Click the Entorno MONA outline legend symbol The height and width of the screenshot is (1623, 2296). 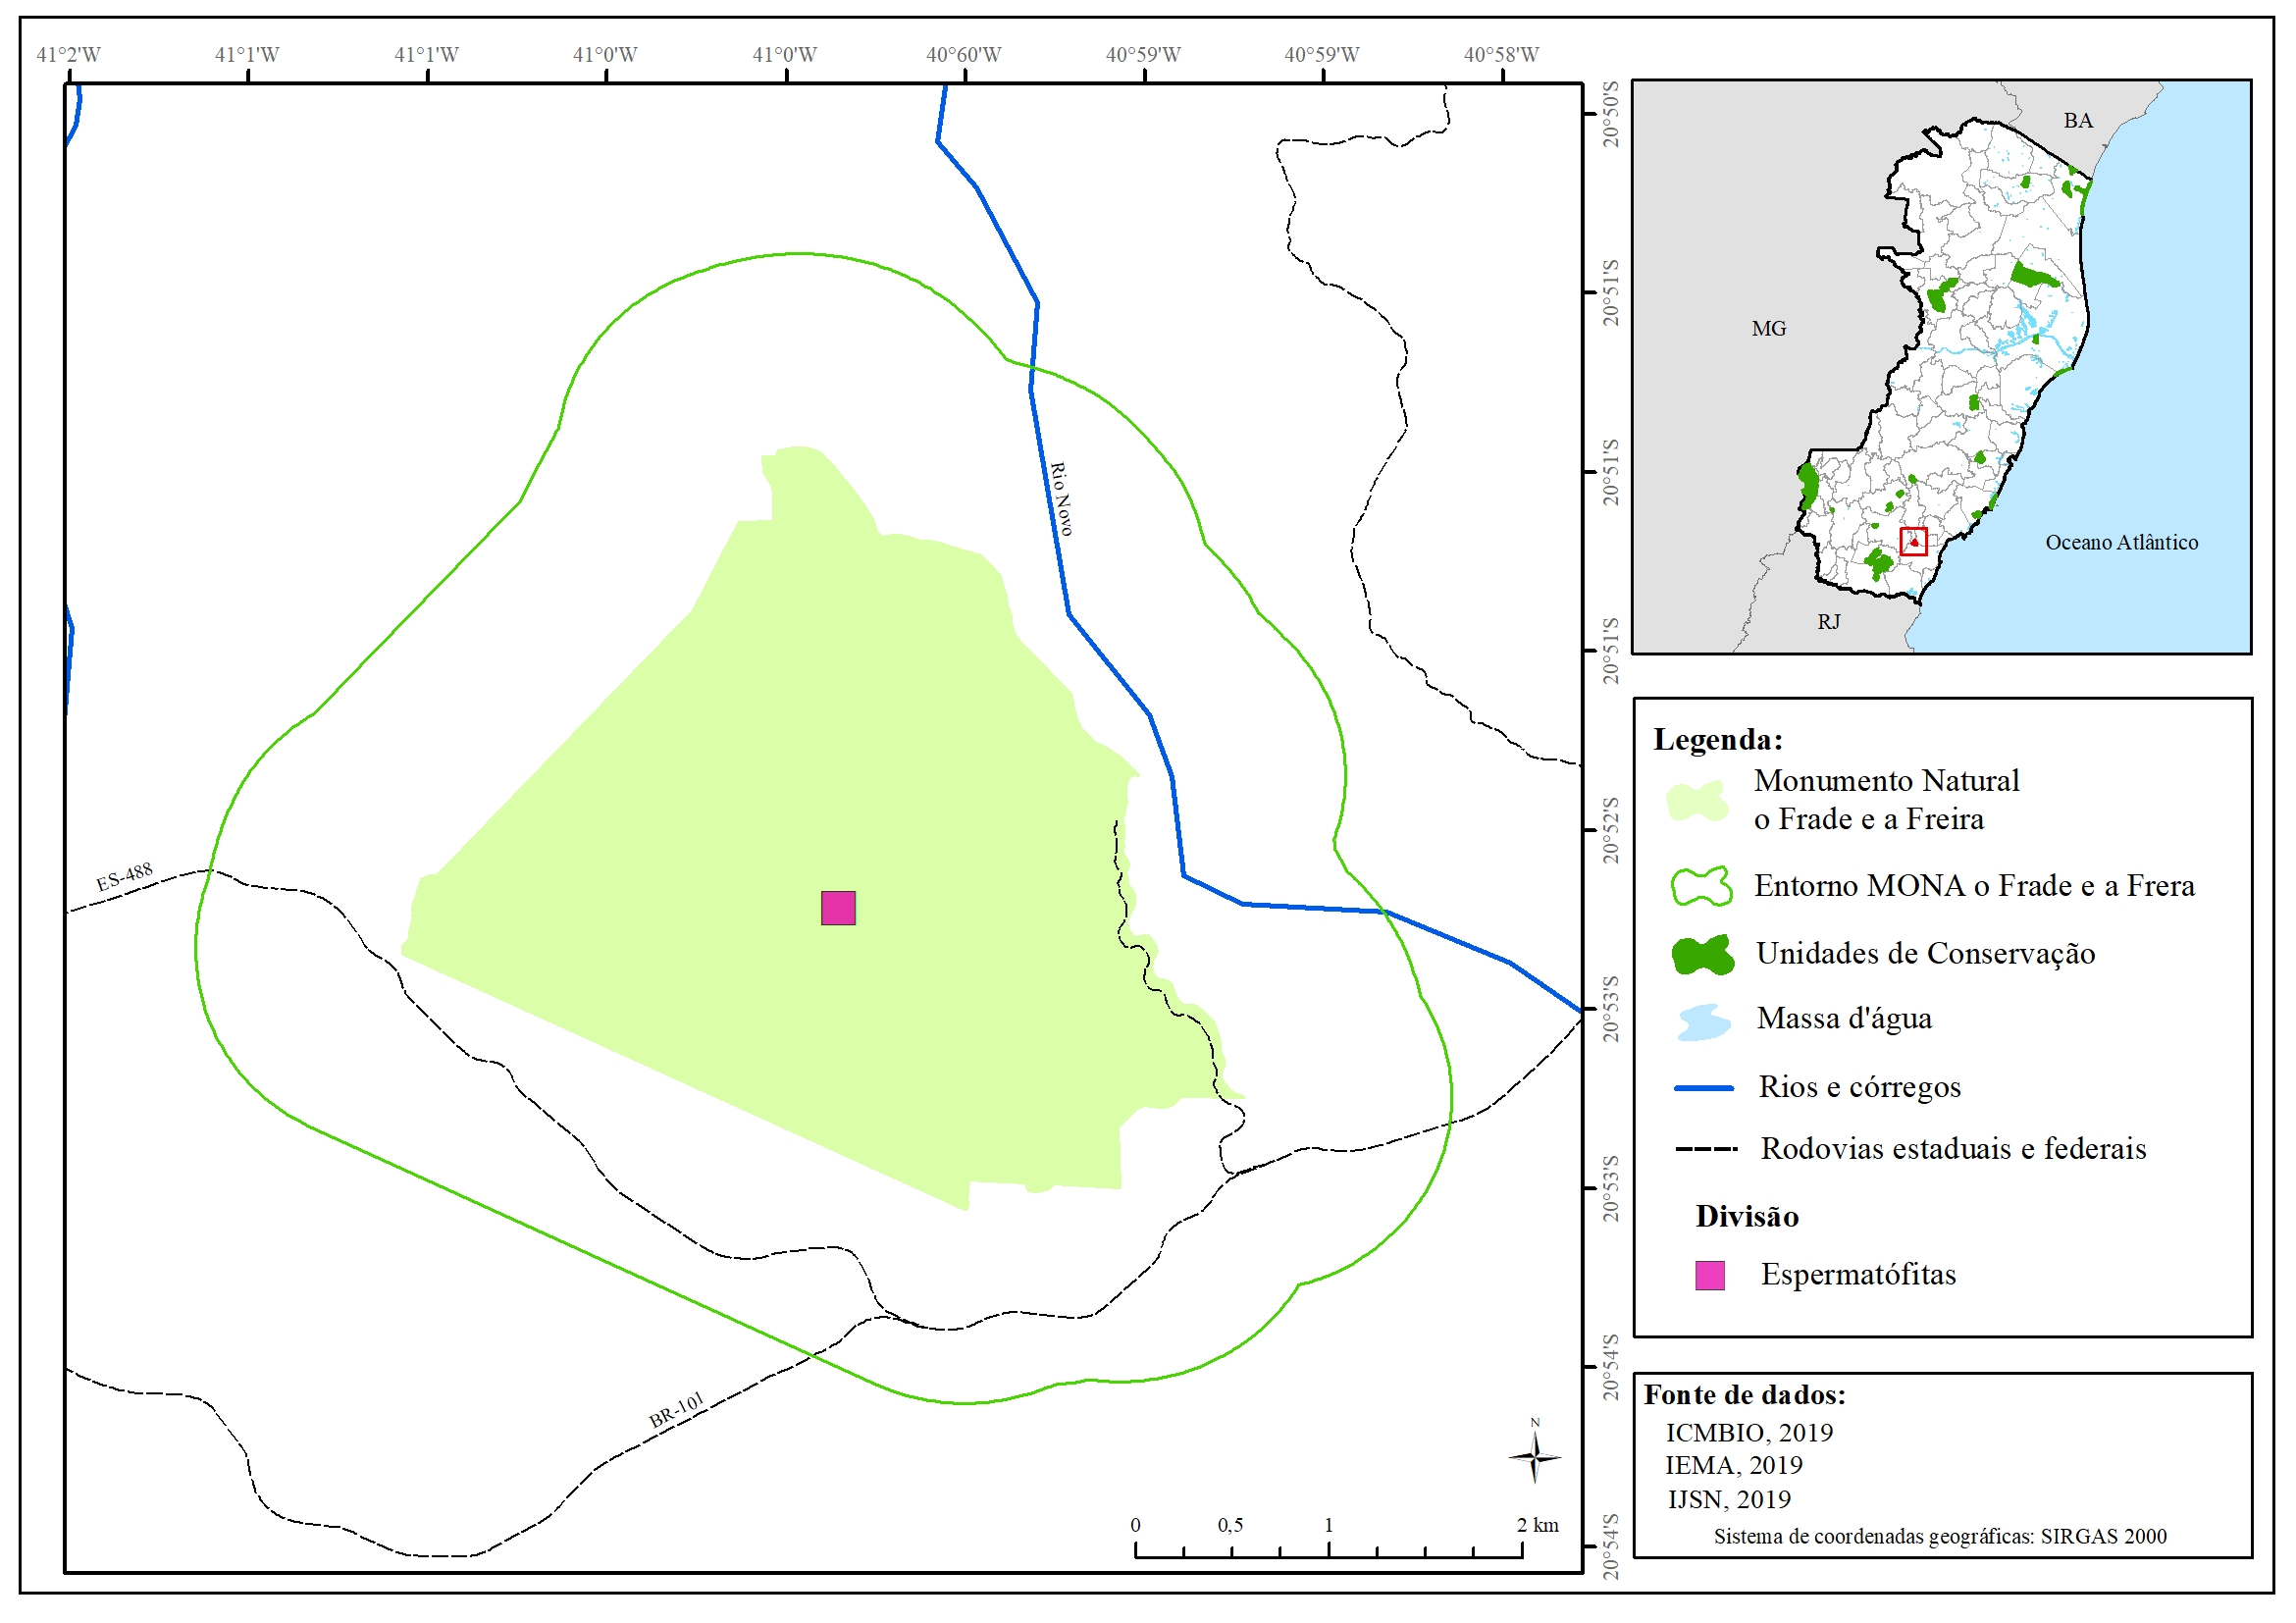click(1701, 886)
